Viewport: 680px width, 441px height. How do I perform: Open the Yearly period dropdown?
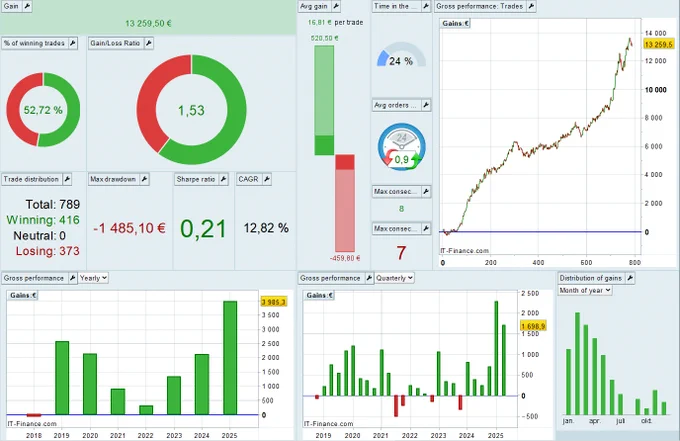coord(93,278)
